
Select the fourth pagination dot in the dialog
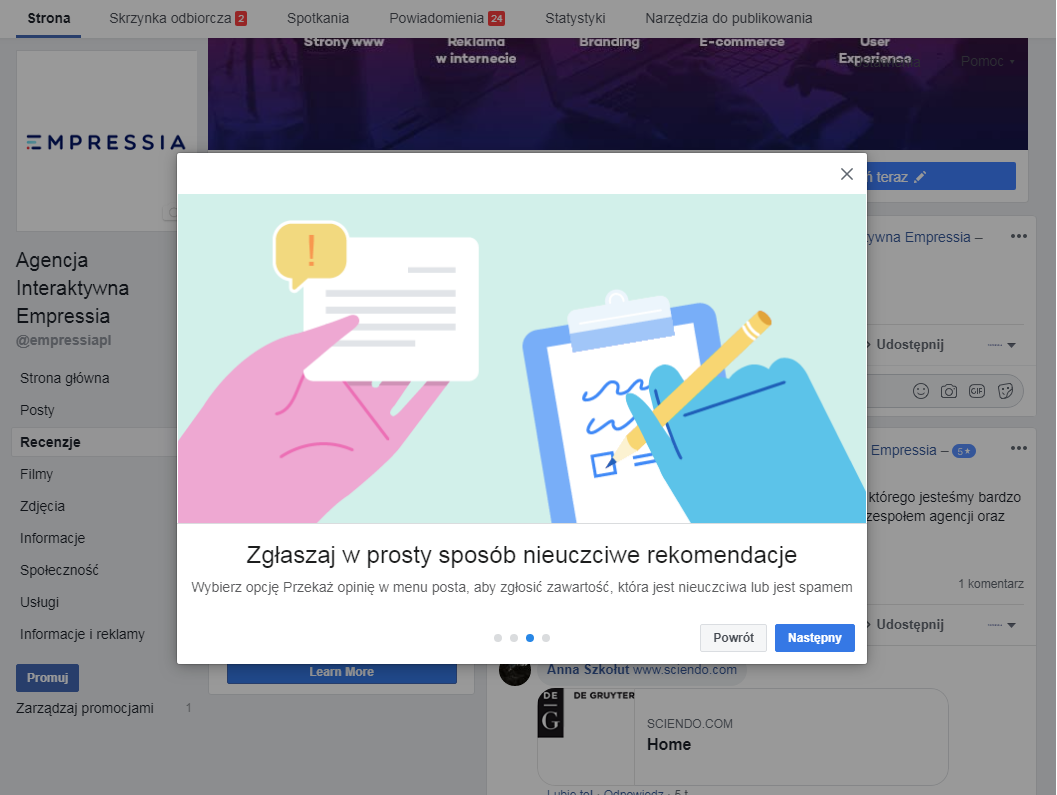(x=546, y=638)
